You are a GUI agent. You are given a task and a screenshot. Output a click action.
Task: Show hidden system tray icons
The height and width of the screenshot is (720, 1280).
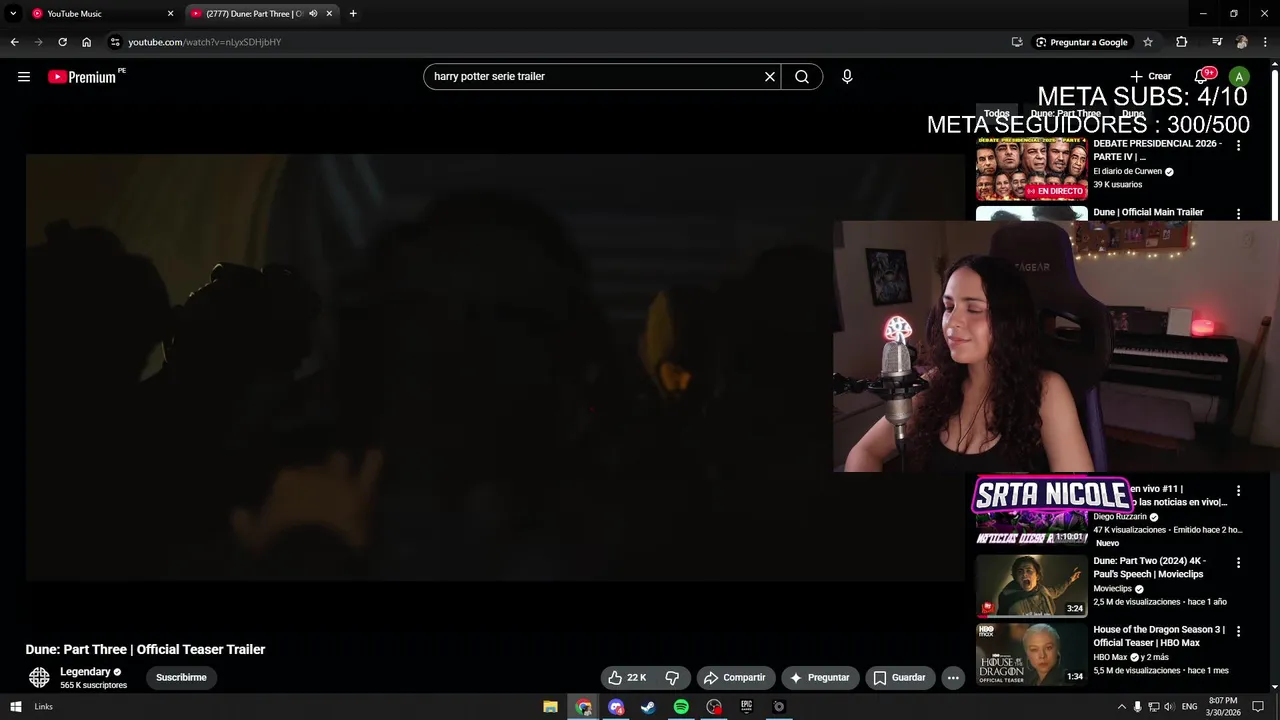(x=1121, y=707)
